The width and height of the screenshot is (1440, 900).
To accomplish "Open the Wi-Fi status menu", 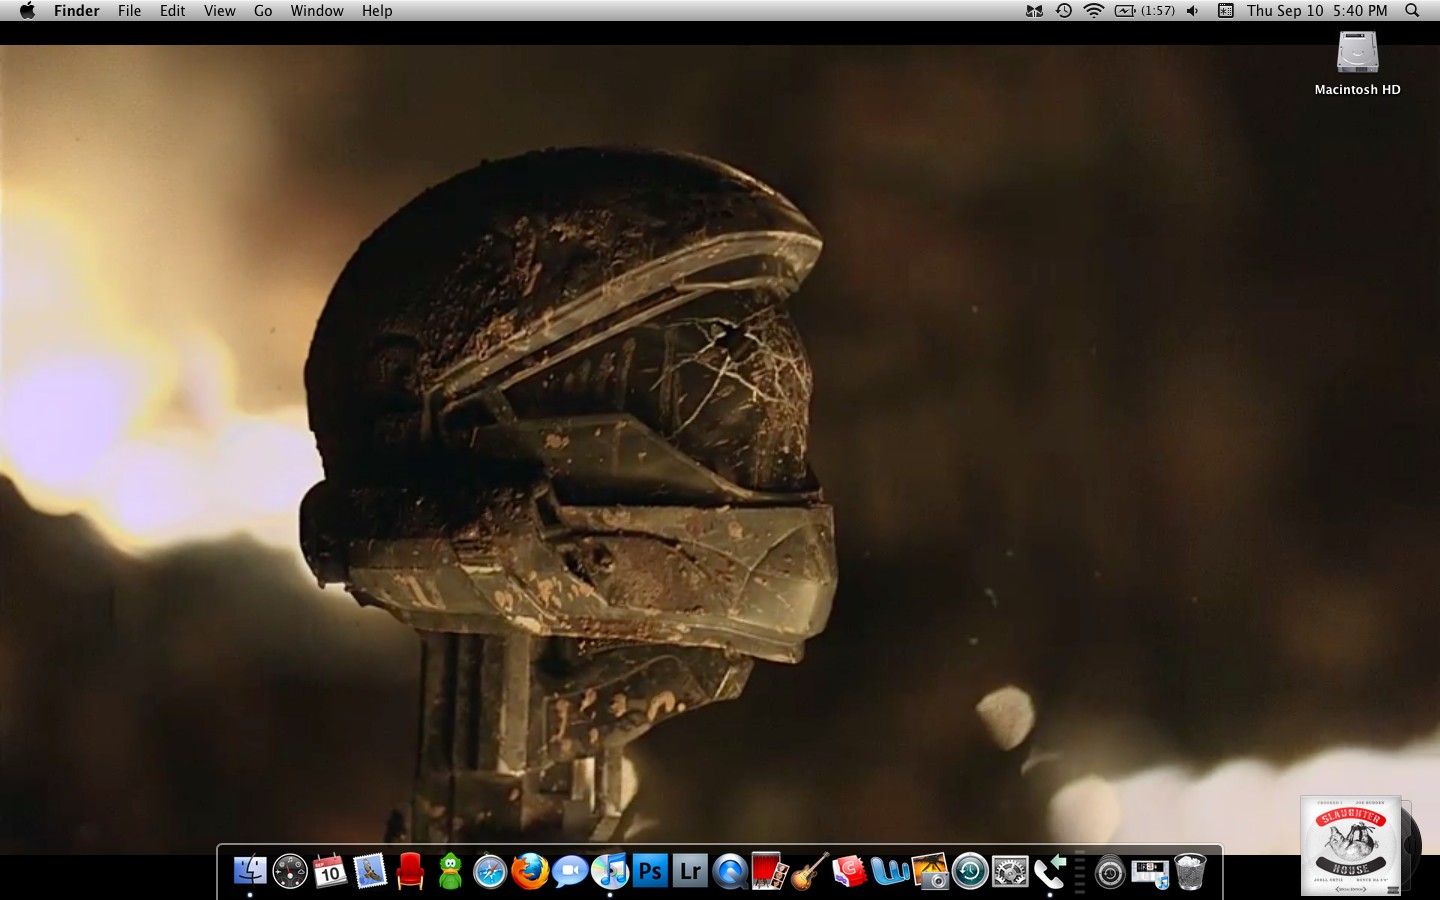I will coord(1094,10).
